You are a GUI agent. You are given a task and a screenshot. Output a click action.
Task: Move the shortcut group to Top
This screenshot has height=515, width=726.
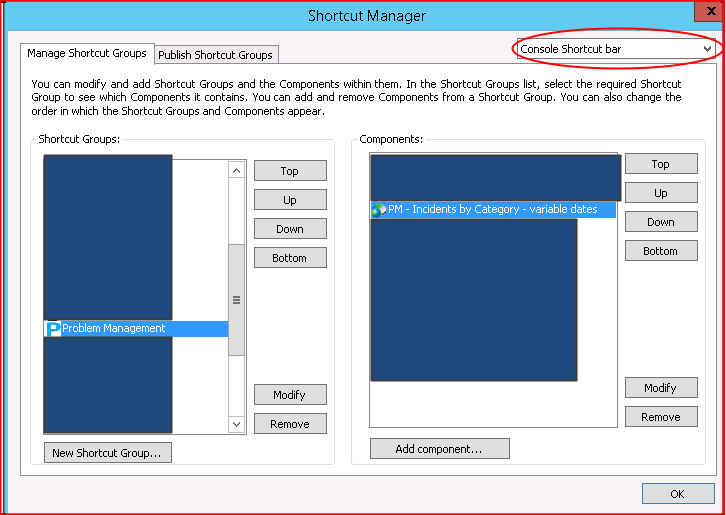pyautogui.click(x=290, y=171)
